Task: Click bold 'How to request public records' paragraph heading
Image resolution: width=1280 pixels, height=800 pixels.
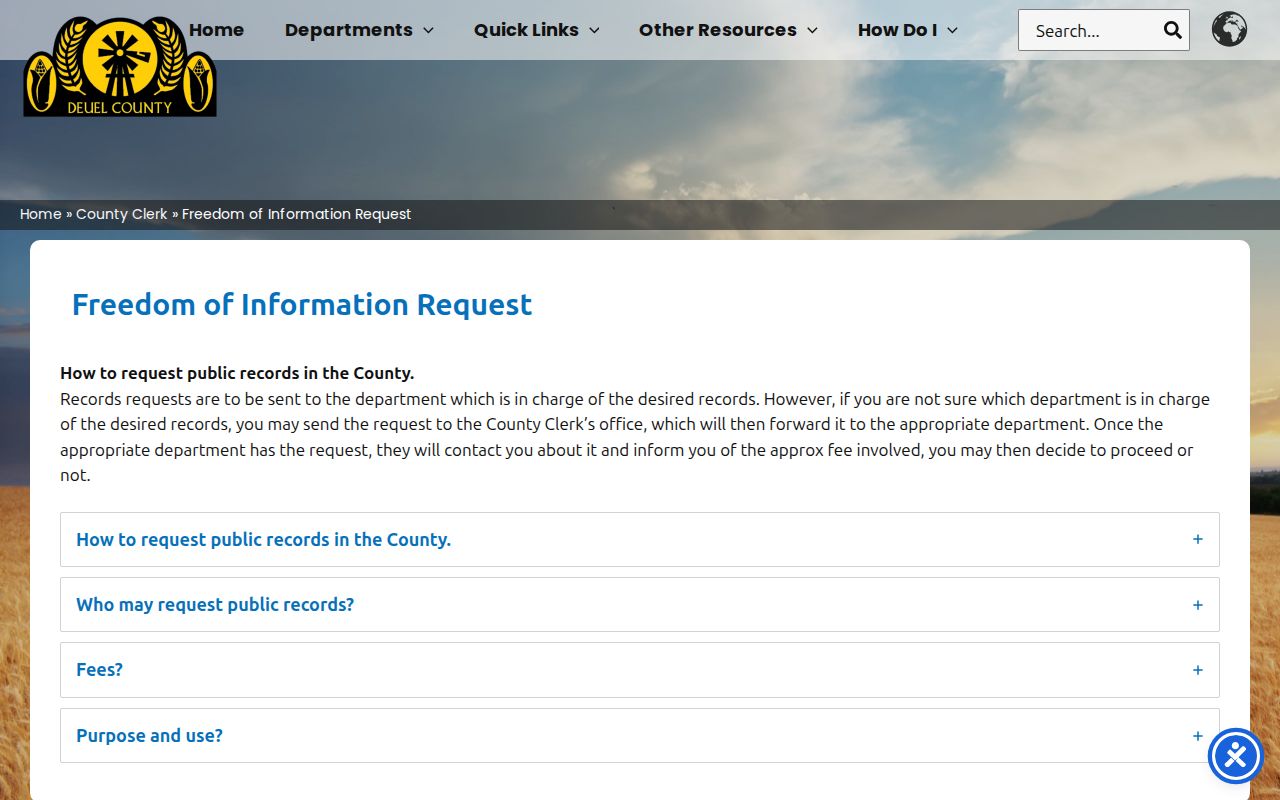Action: tap(237, 373)
